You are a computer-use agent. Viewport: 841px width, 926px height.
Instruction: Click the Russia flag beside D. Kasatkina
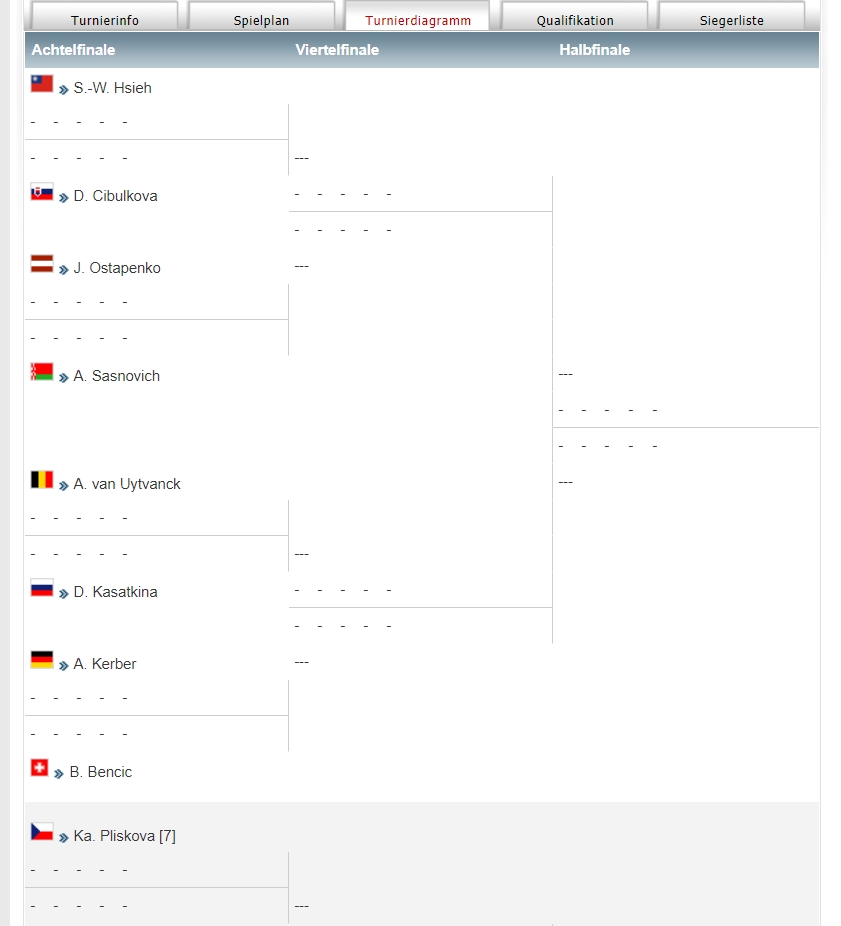pyautogui.click(x=41, y=588)
